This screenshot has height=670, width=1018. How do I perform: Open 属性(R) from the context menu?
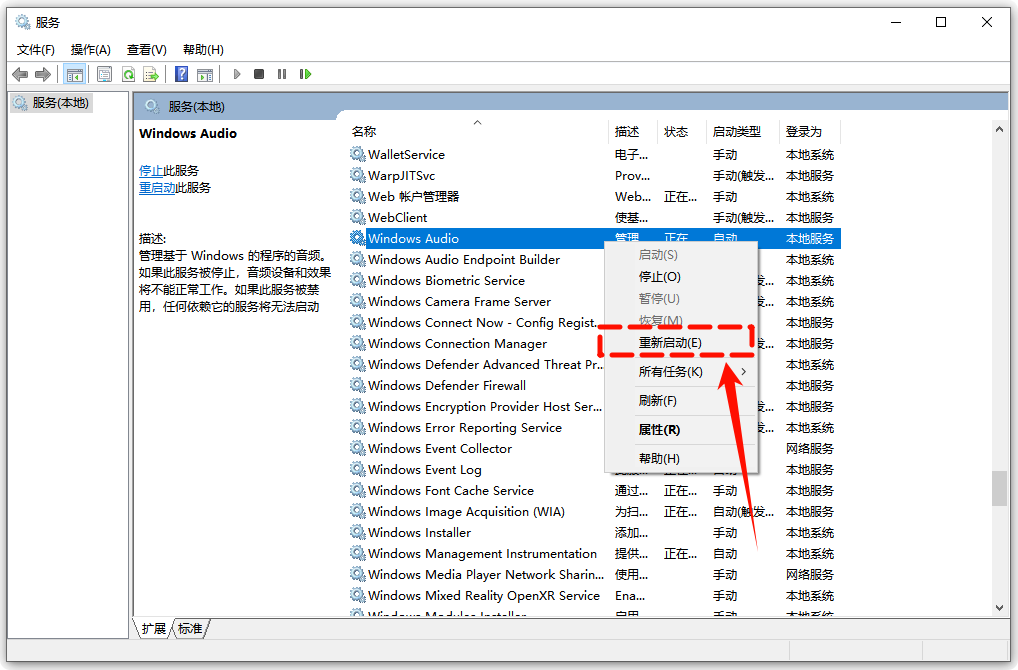pyautogui.click(x=681, y=430)
